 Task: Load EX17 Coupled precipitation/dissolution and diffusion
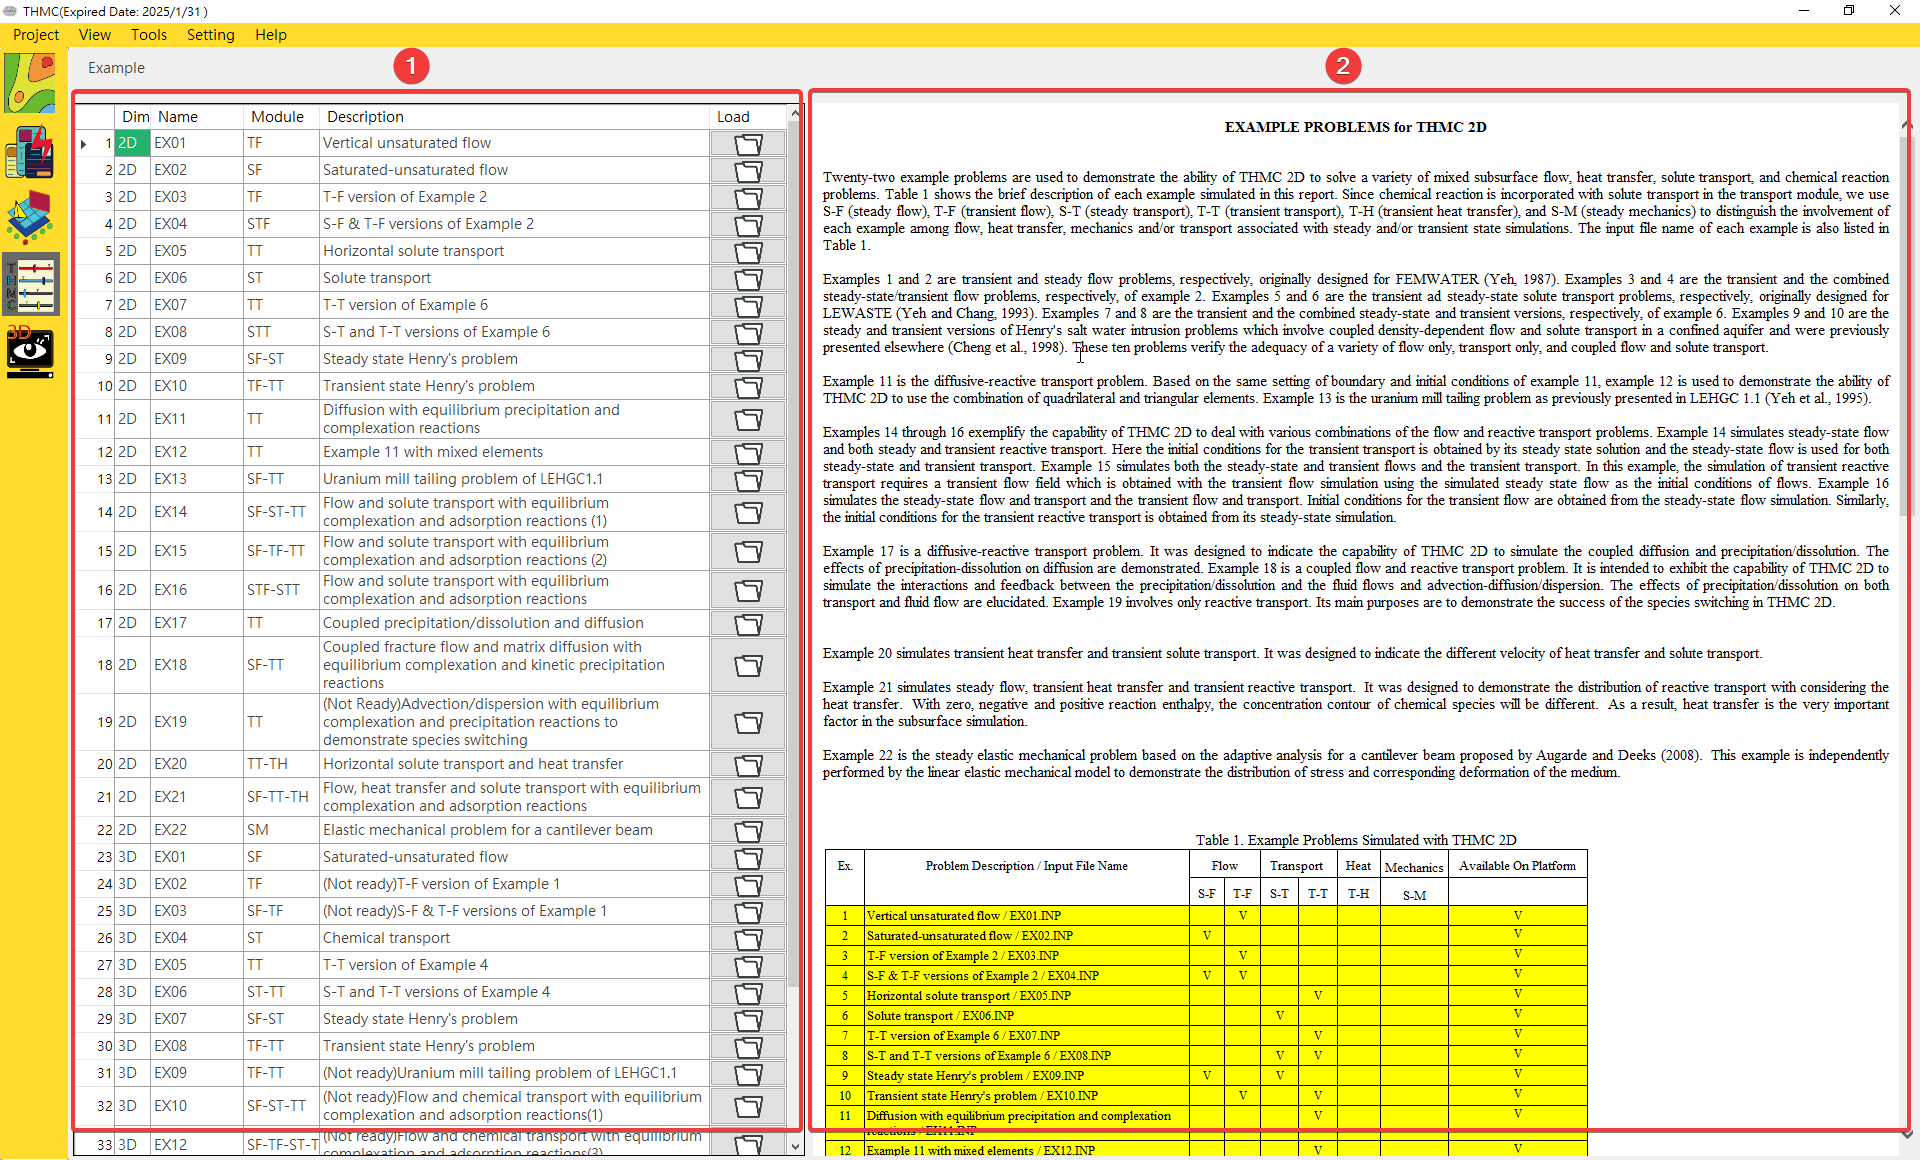click(x=748, y=623)
